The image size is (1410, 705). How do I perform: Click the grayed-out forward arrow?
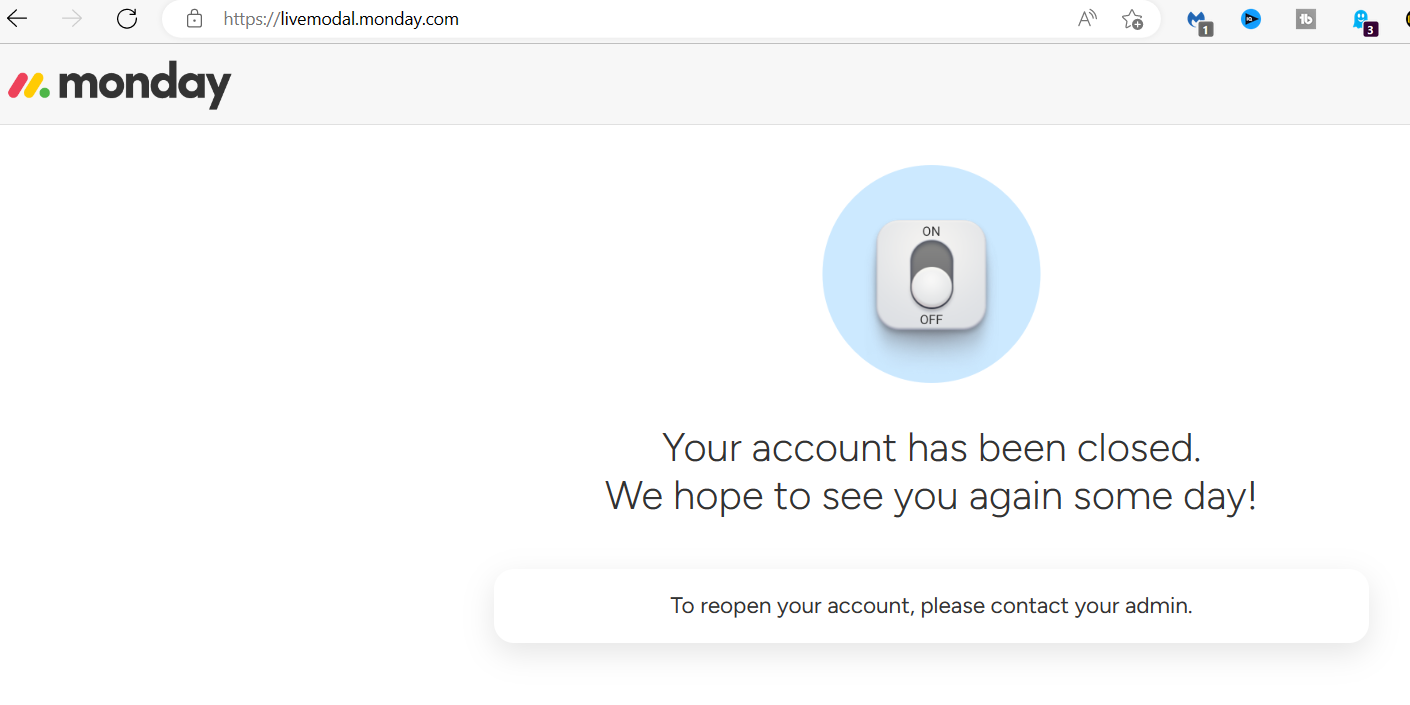72,18
